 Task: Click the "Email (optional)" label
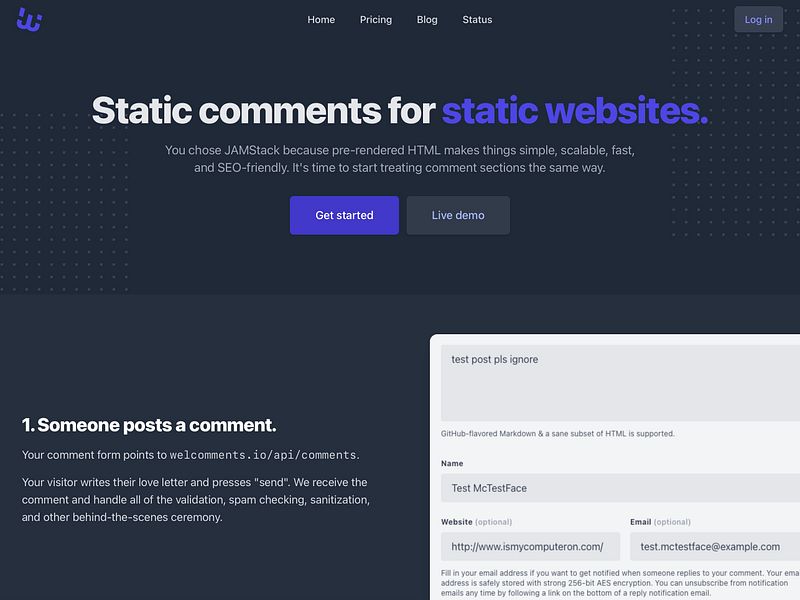660,522
